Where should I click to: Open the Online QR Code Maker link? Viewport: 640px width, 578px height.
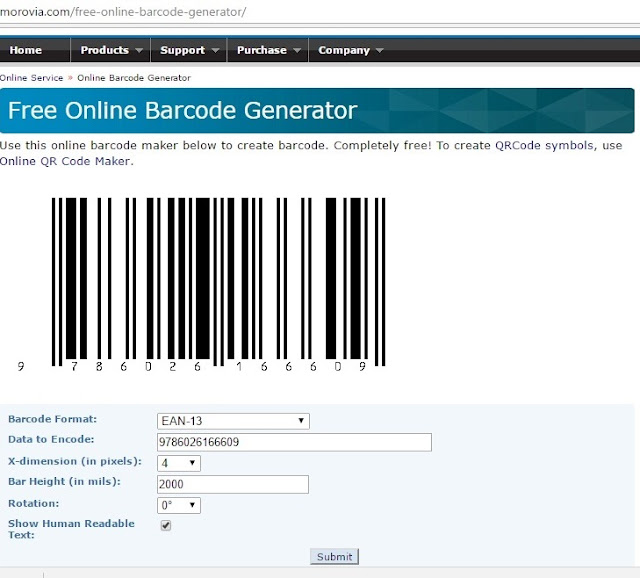coord(65,161)
